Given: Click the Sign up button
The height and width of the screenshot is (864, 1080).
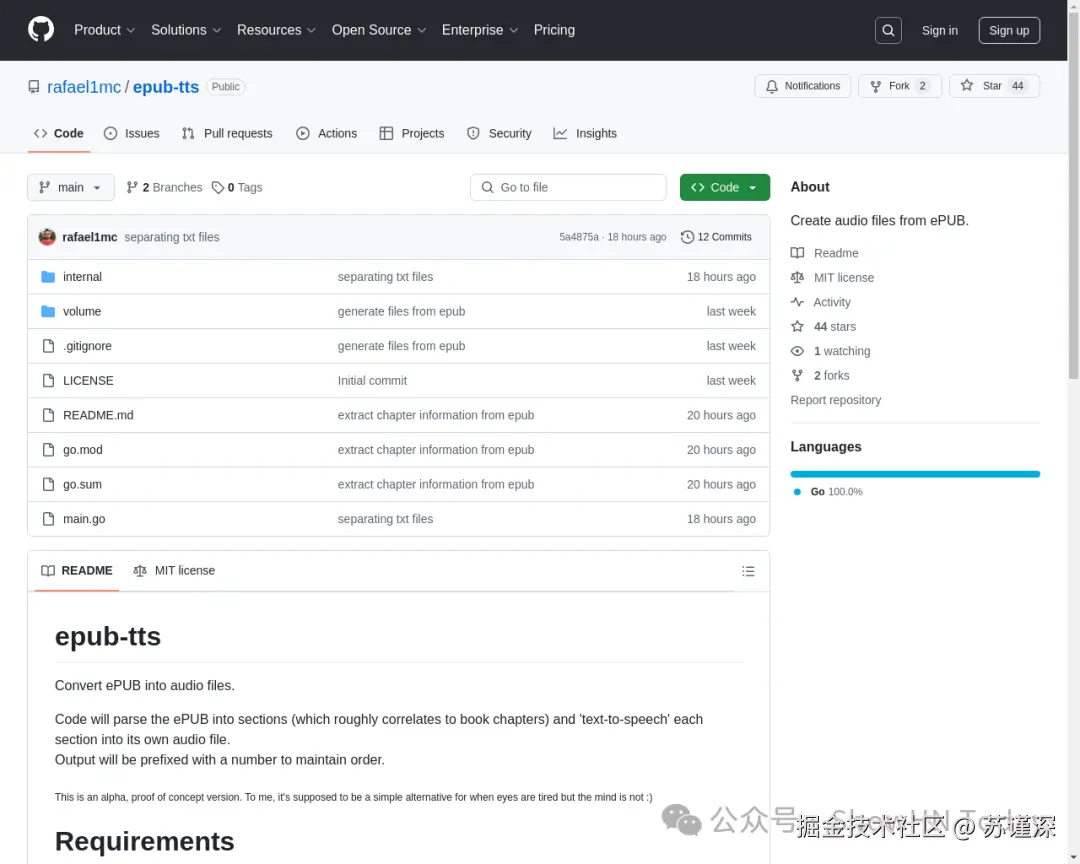Looking at the screenshot, I should click(x=1009, y=30).
